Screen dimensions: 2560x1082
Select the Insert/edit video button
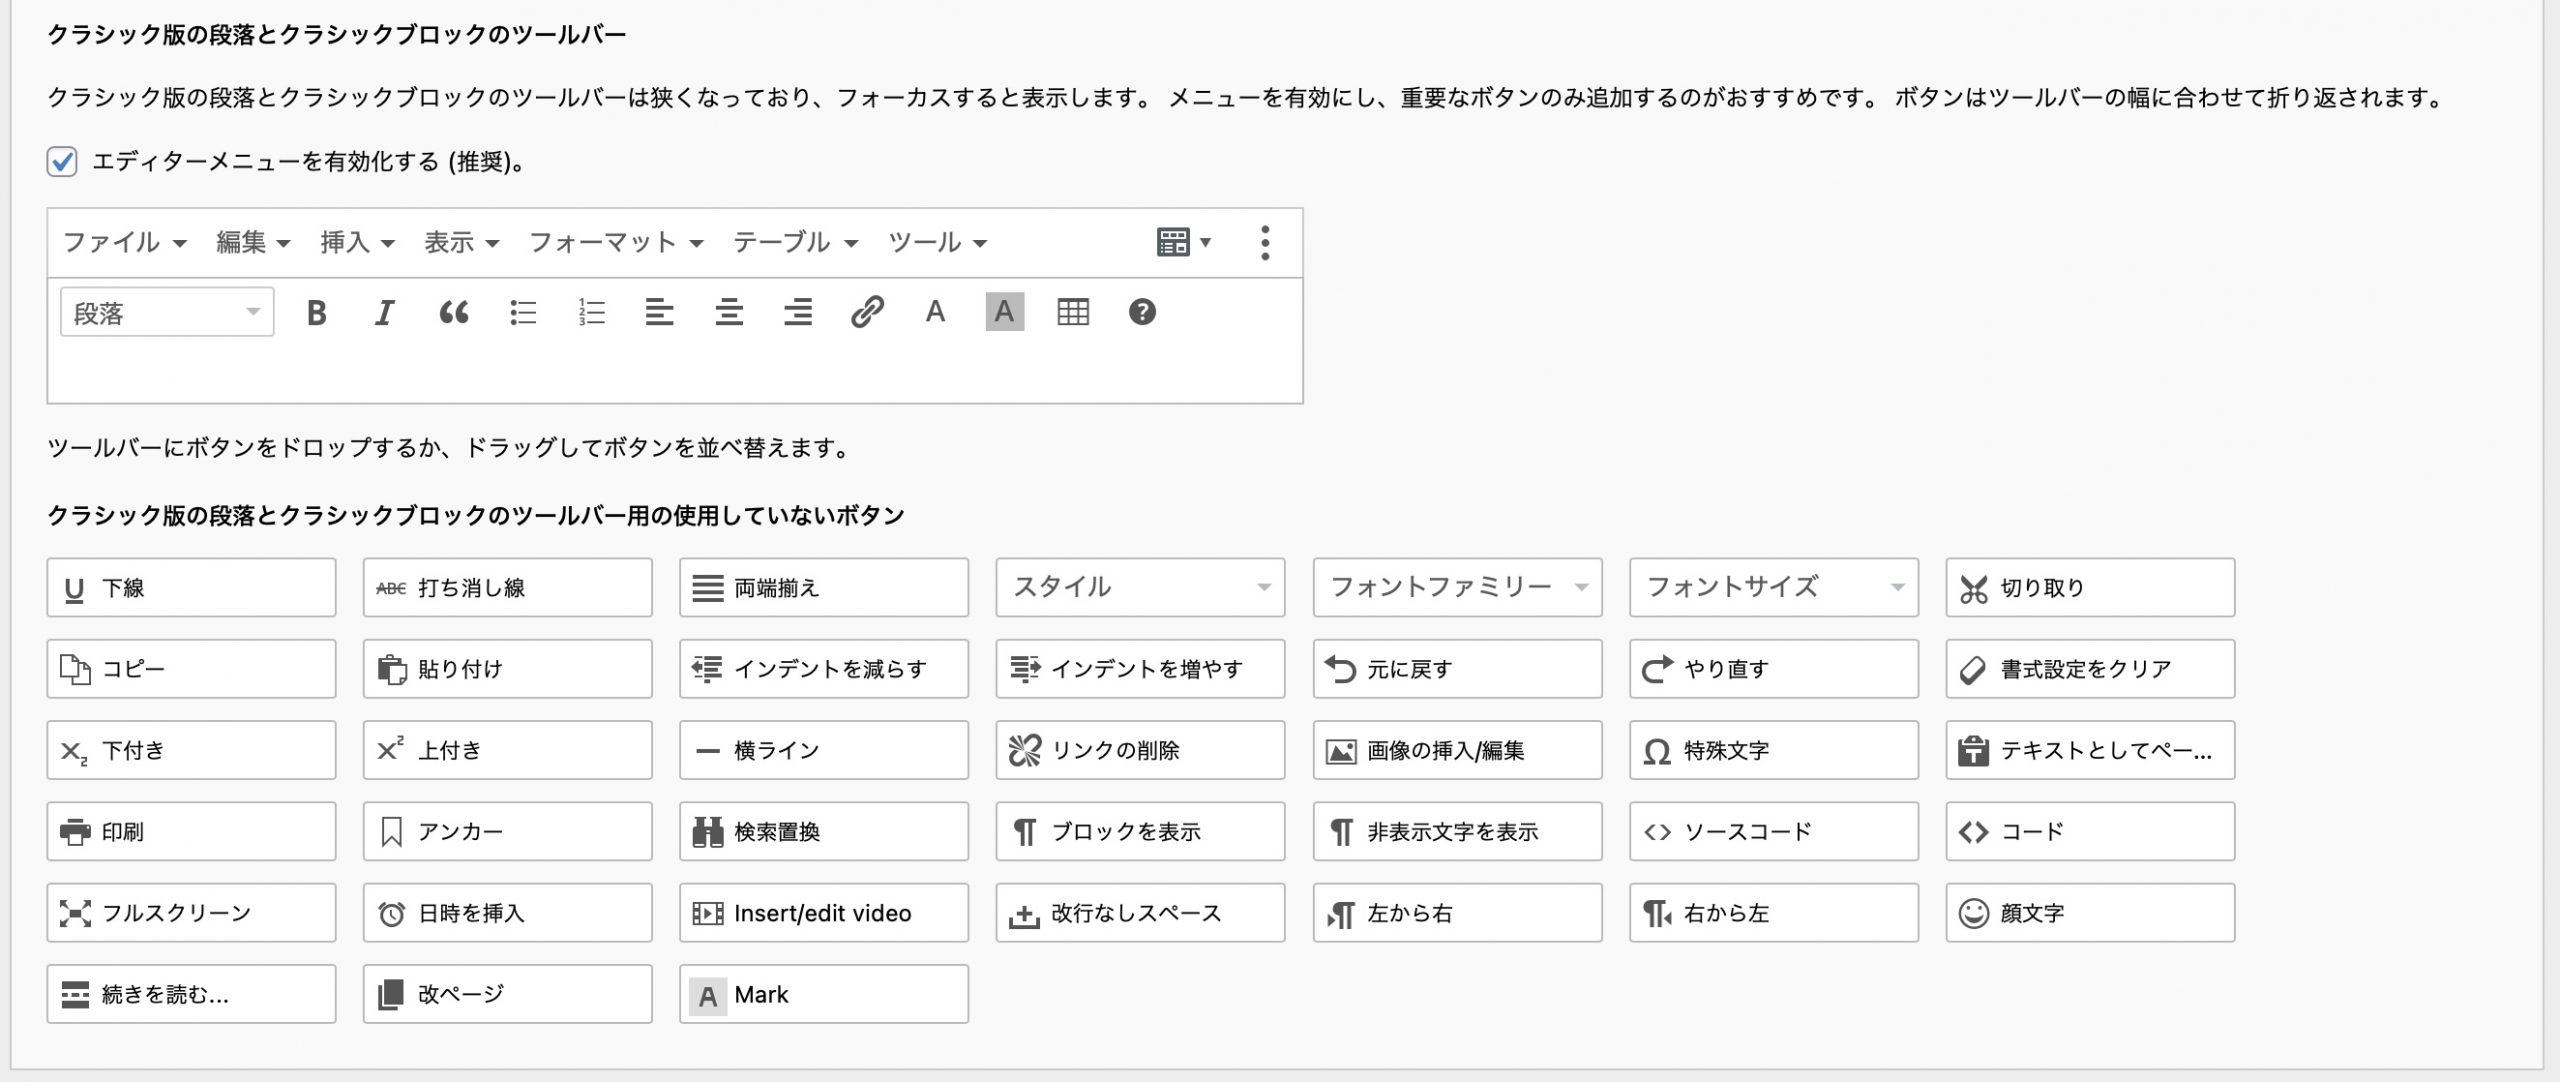click(x=824, y=912)
